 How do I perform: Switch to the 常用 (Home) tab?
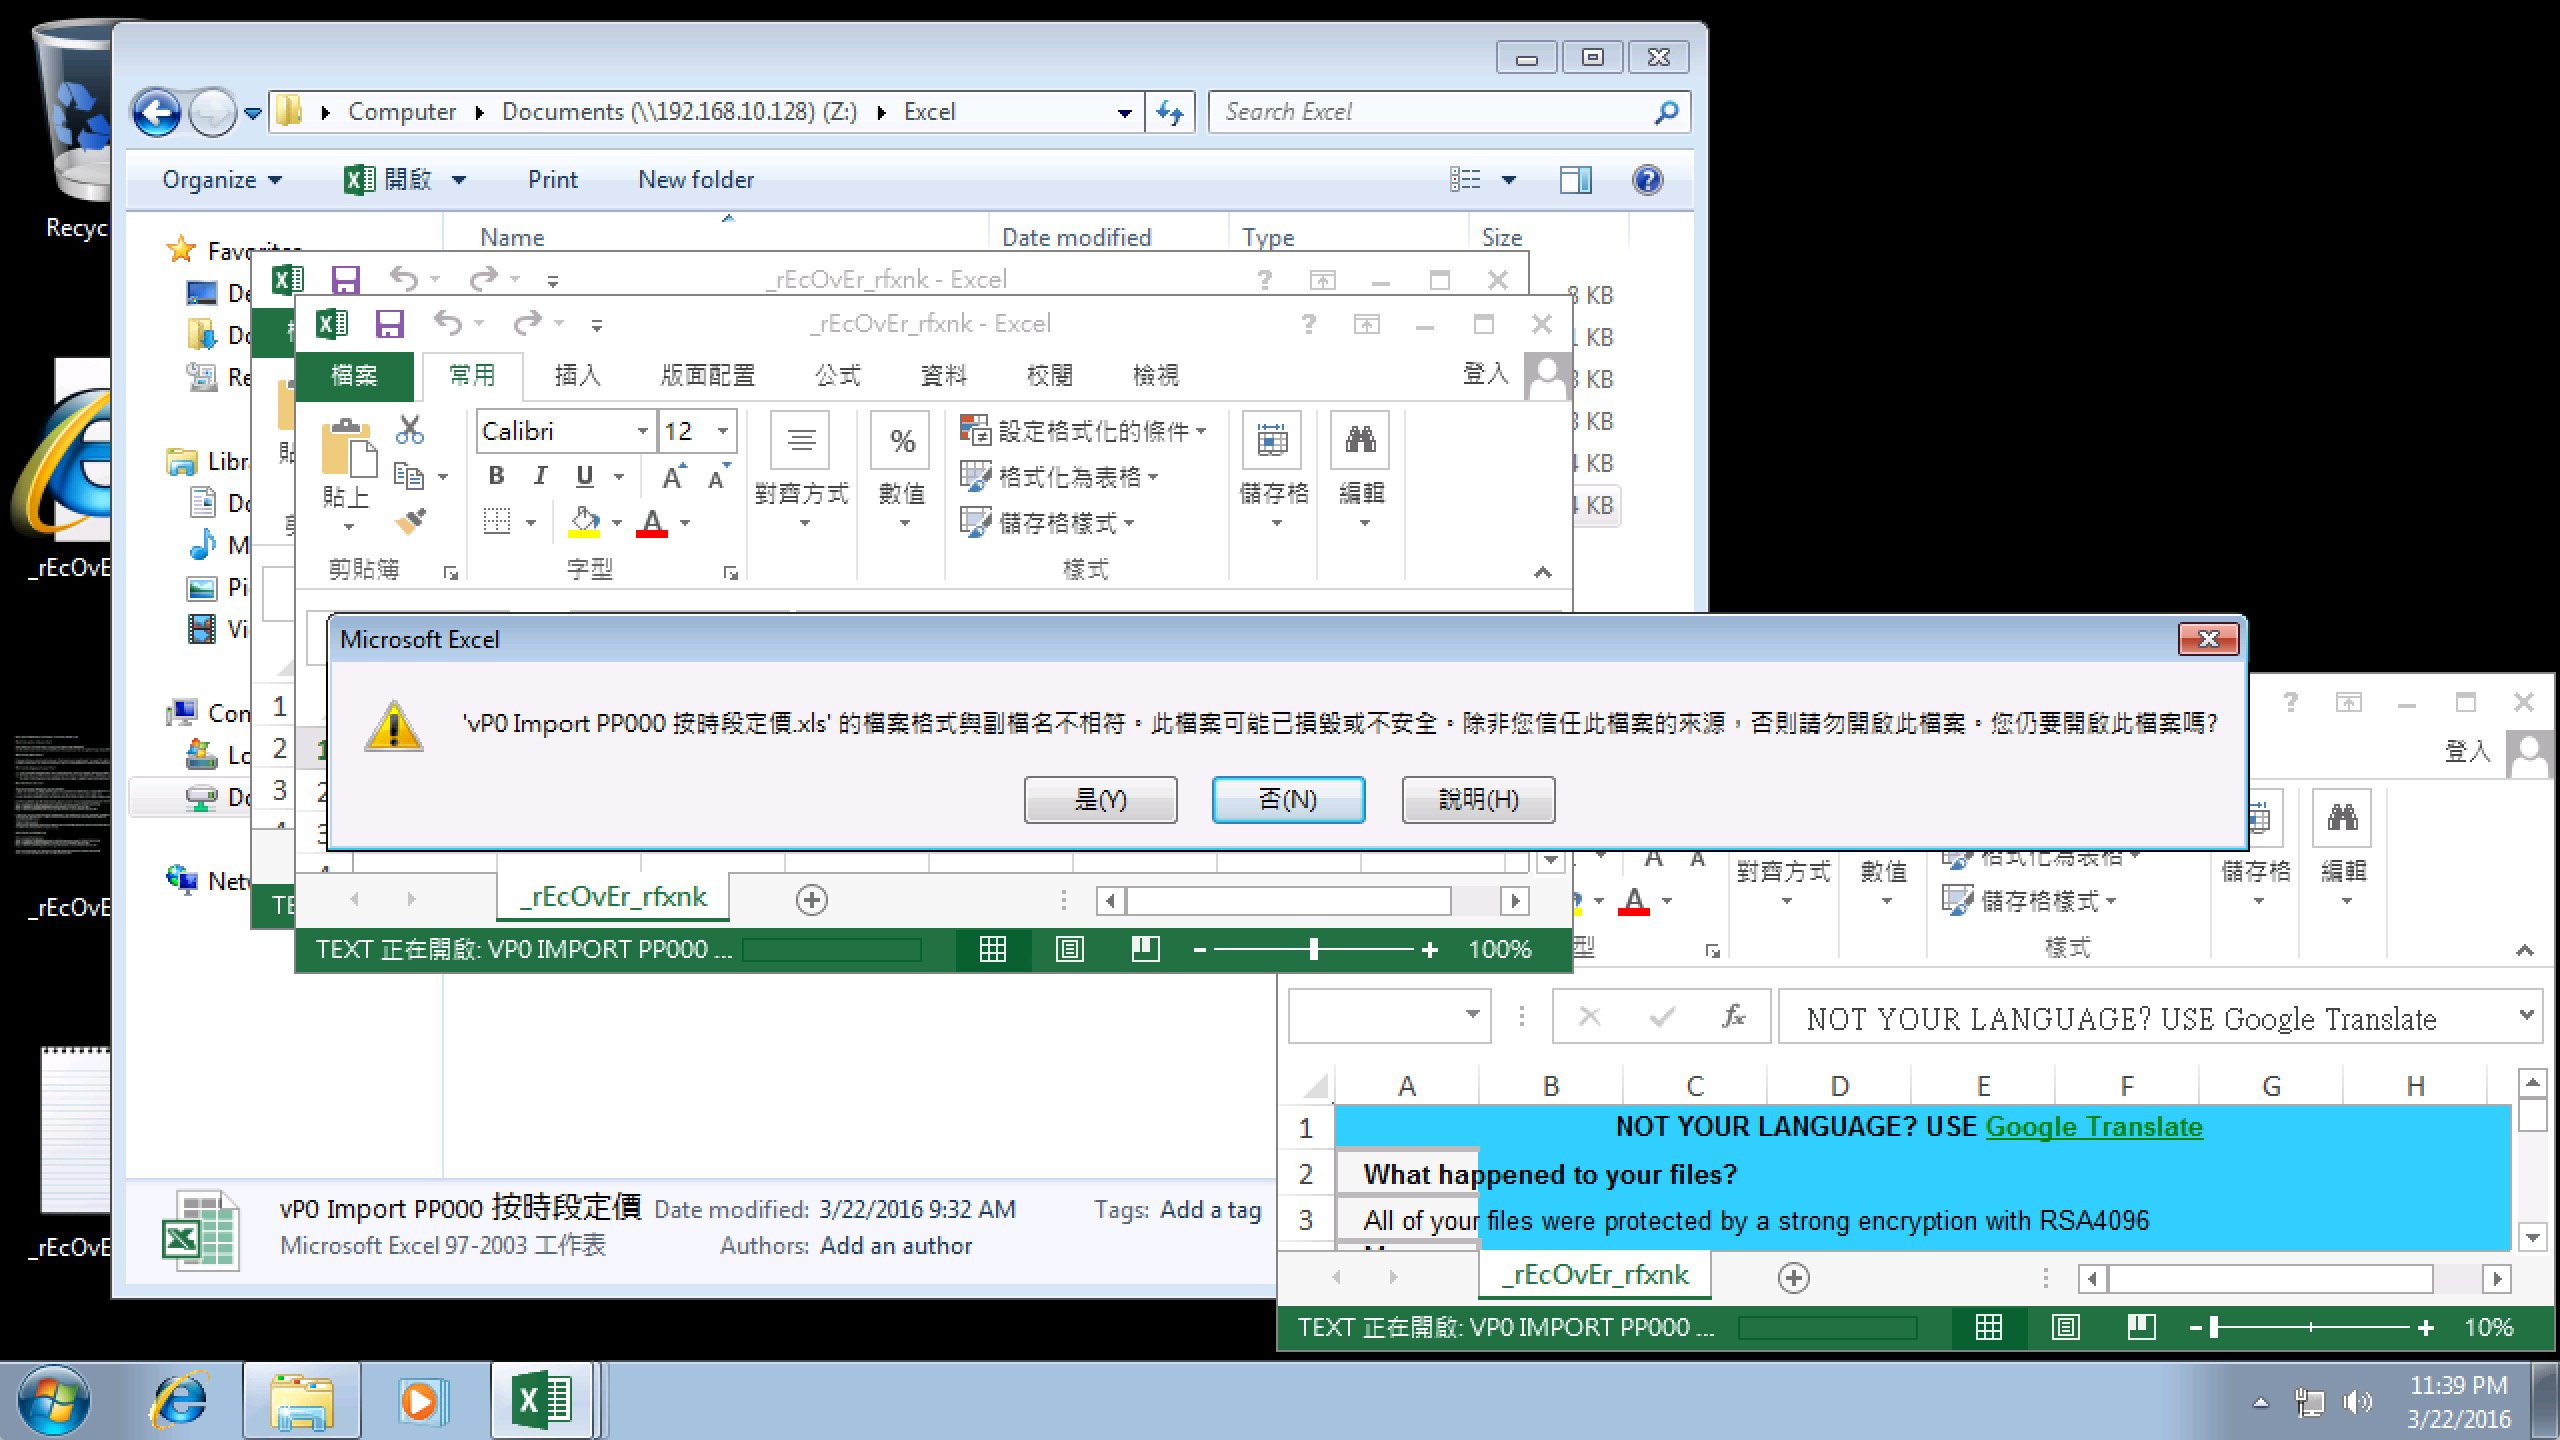[472, 375]
